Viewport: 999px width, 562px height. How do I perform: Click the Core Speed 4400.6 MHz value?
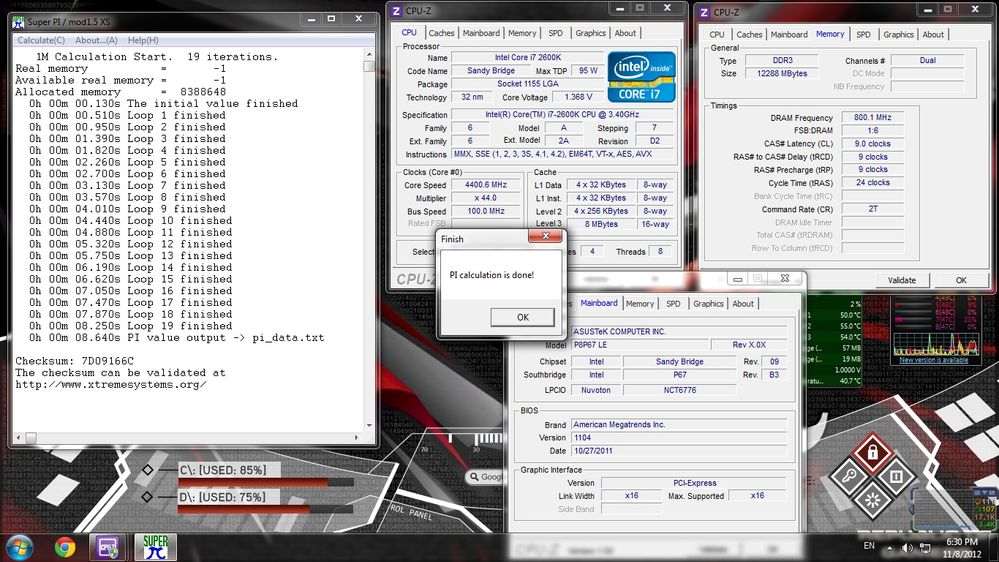[x=485, y=185]
